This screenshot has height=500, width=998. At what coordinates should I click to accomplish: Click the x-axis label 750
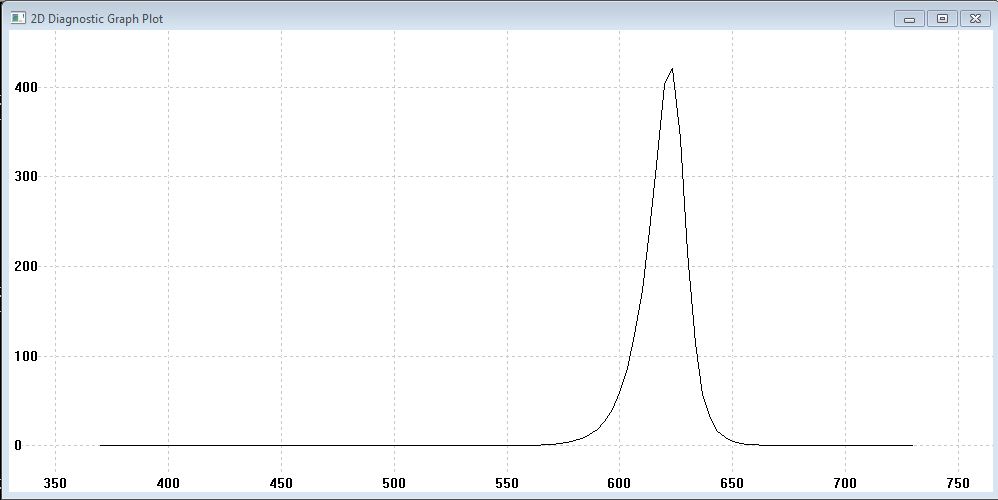pyautogui.click(x=958, y=483)
